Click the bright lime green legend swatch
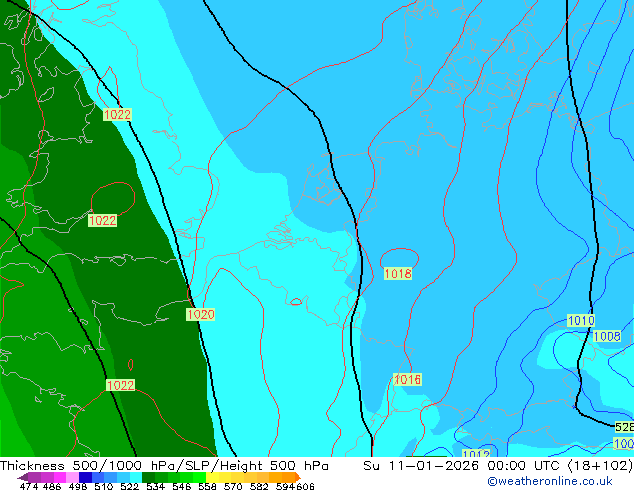 coord(199,477)
